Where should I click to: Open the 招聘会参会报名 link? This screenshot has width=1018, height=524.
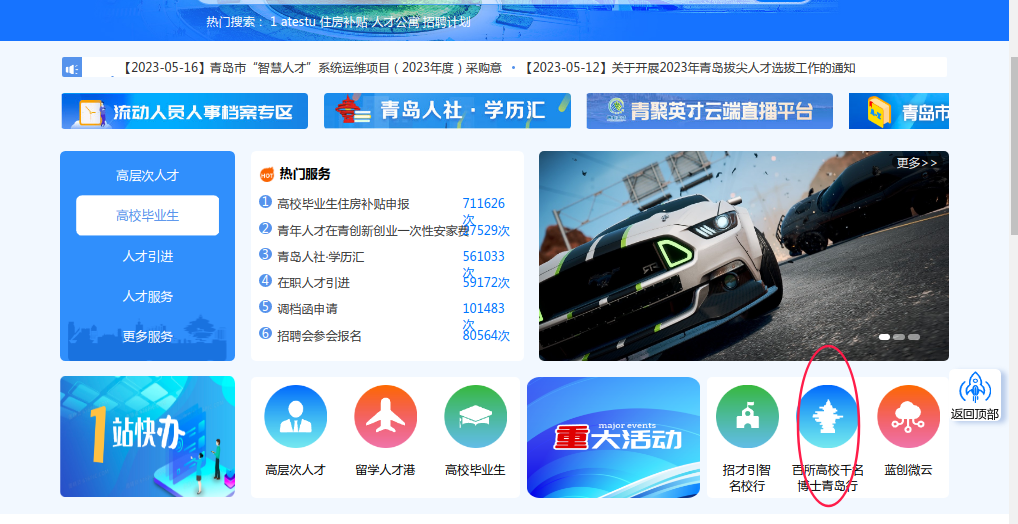click(x=319, y=335)
